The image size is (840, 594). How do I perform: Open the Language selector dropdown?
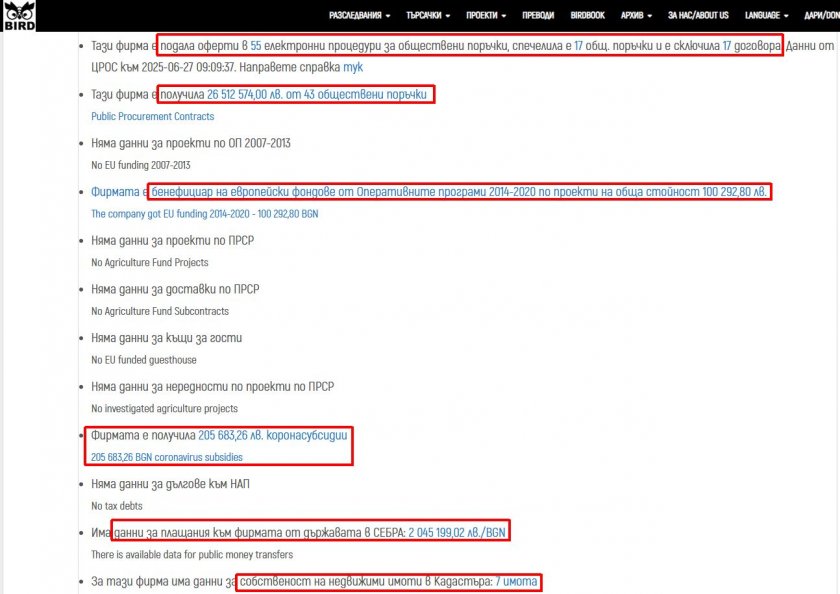[767, 16]
